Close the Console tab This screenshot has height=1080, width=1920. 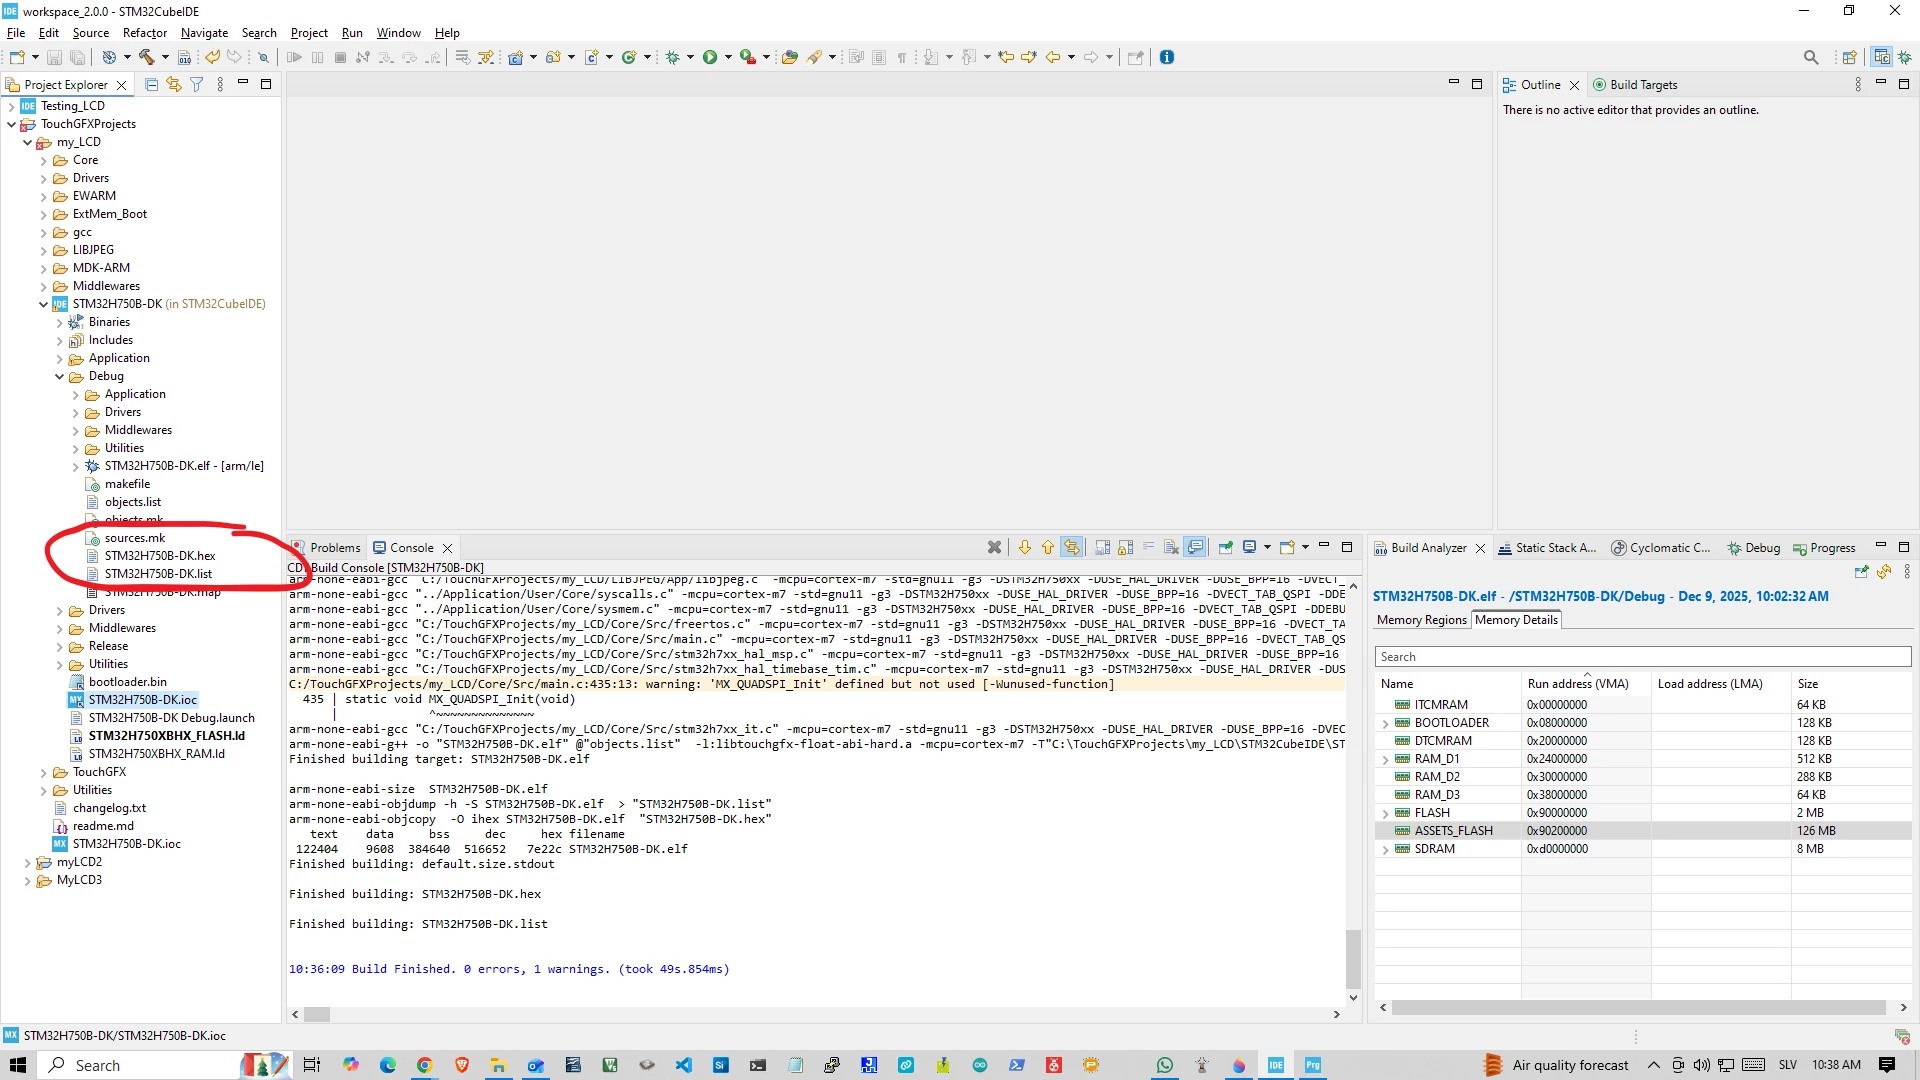448,548
